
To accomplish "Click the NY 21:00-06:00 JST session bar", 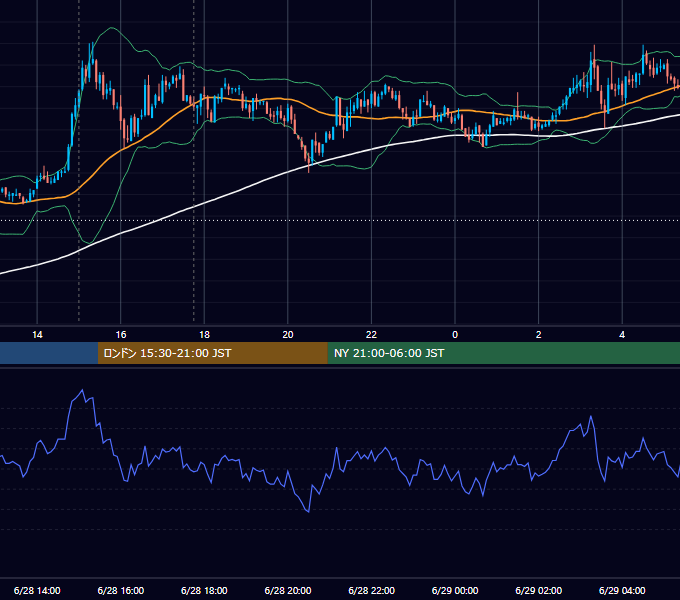I will (503, 353).
